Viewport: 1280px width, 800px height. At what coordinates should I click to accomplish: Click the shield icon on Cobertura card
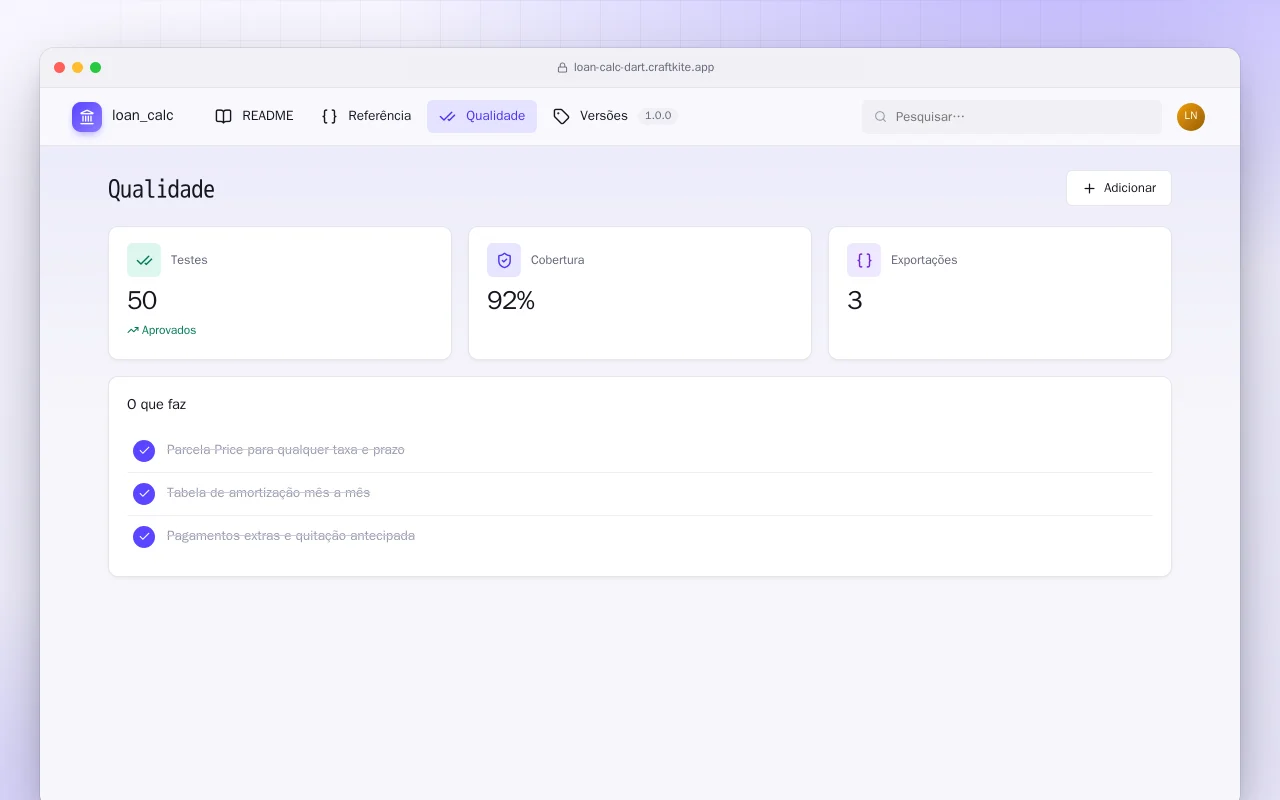click(x=504, y=260)
